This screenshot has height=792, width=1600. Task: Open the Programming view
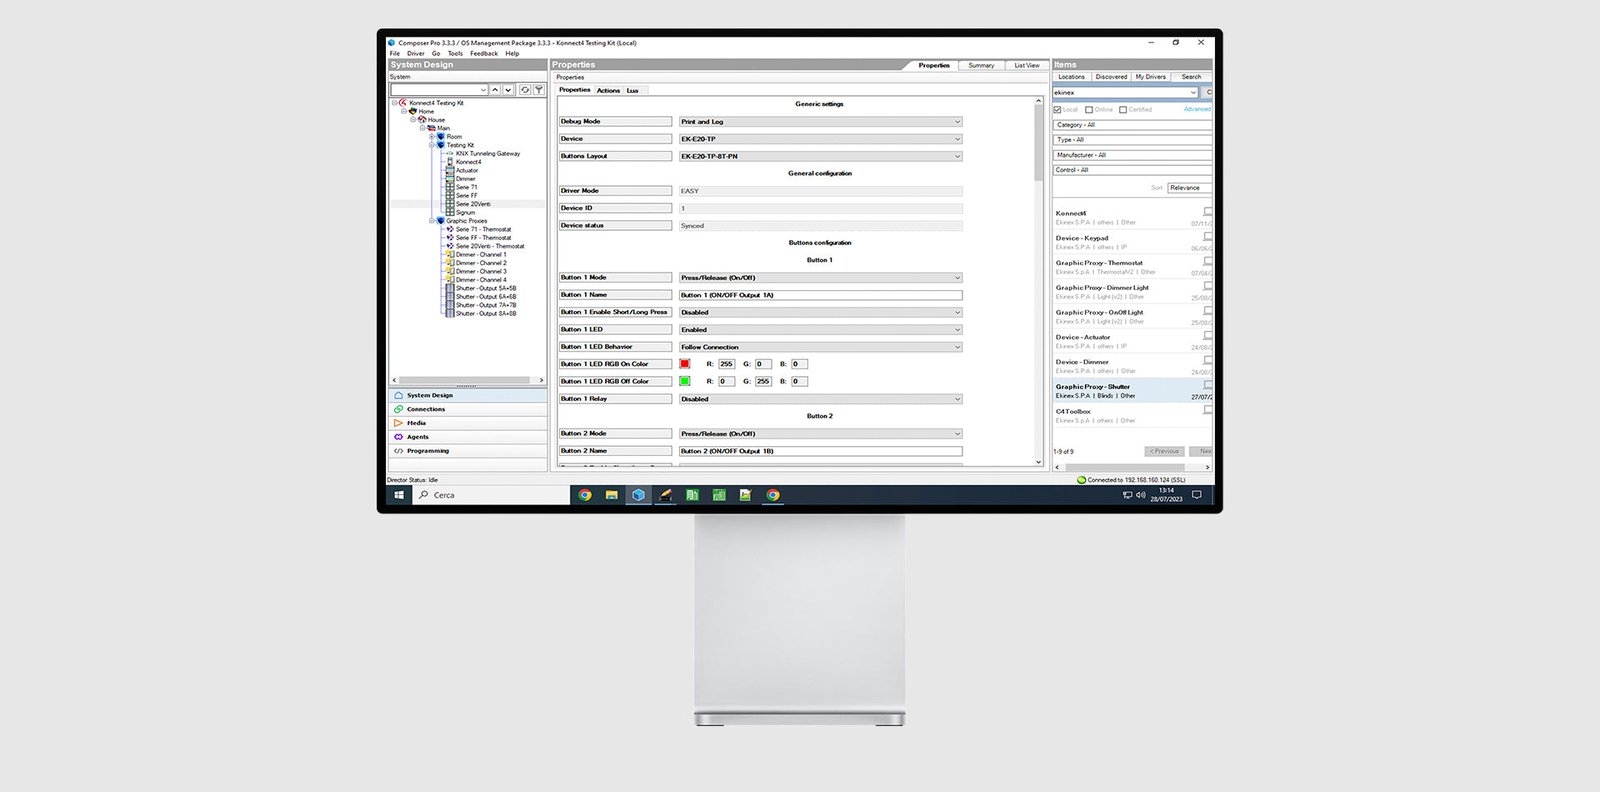(x=468, y=451)
